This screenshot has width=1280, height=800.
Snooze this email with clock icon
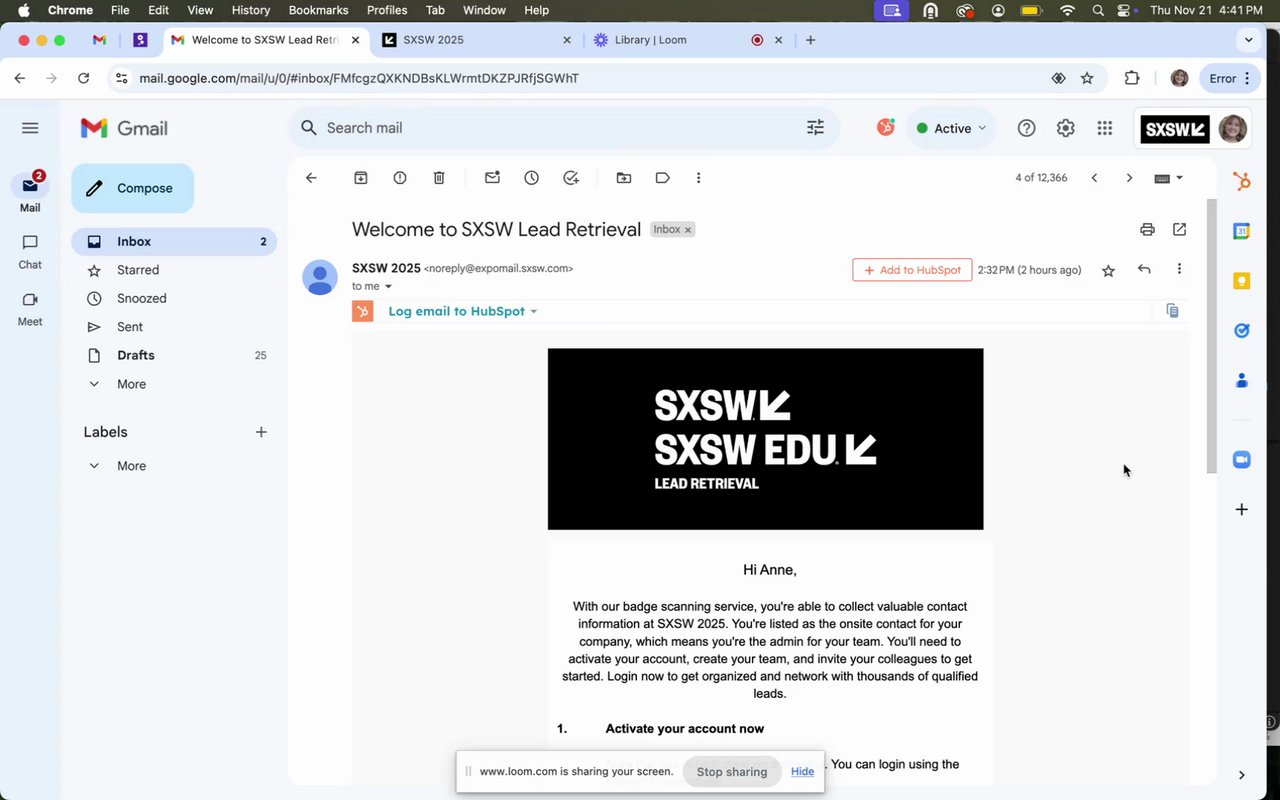[532, 178]
